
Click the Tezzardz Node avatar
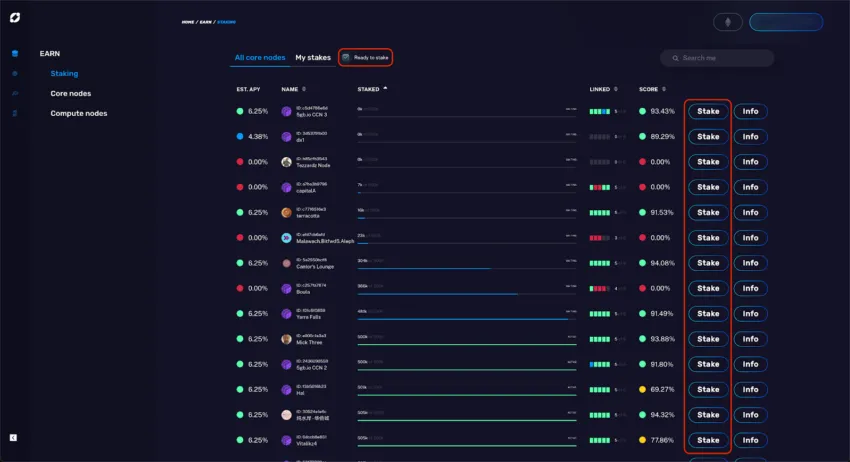286,162
